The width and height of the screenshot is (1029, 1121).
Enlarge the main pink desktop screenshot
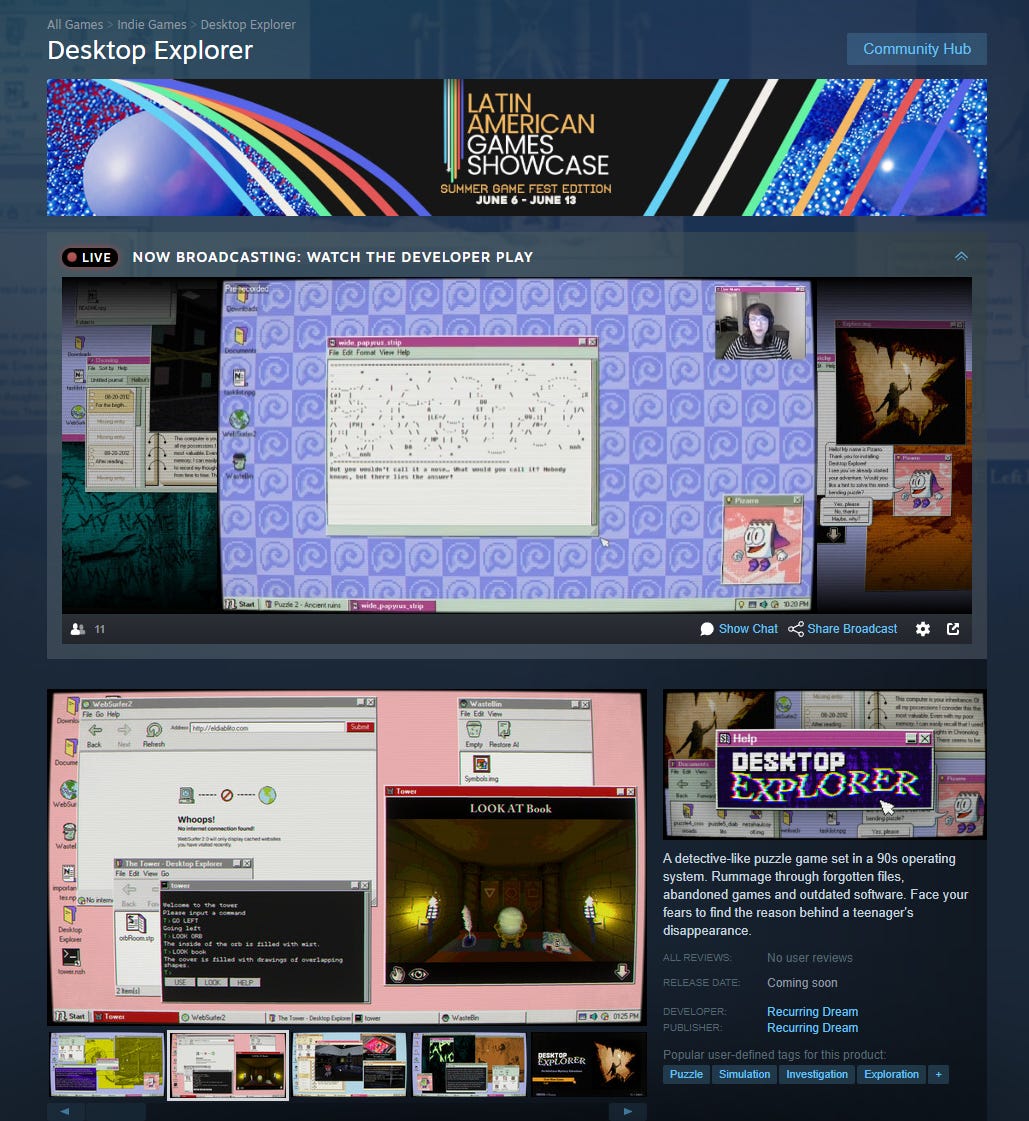347,857
